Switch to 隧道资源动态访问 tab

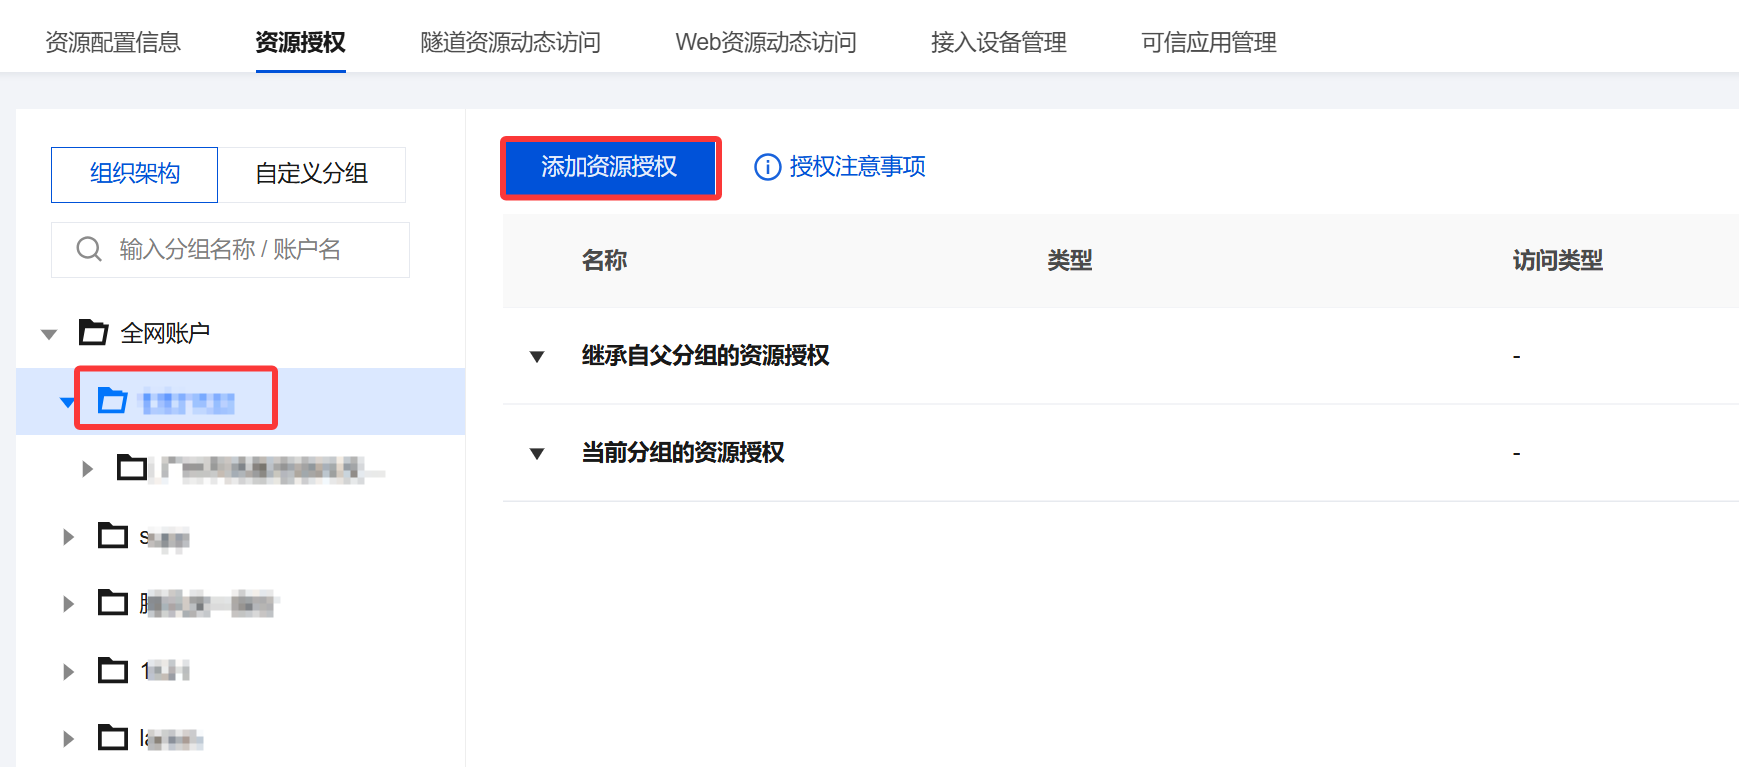point(510,42)
